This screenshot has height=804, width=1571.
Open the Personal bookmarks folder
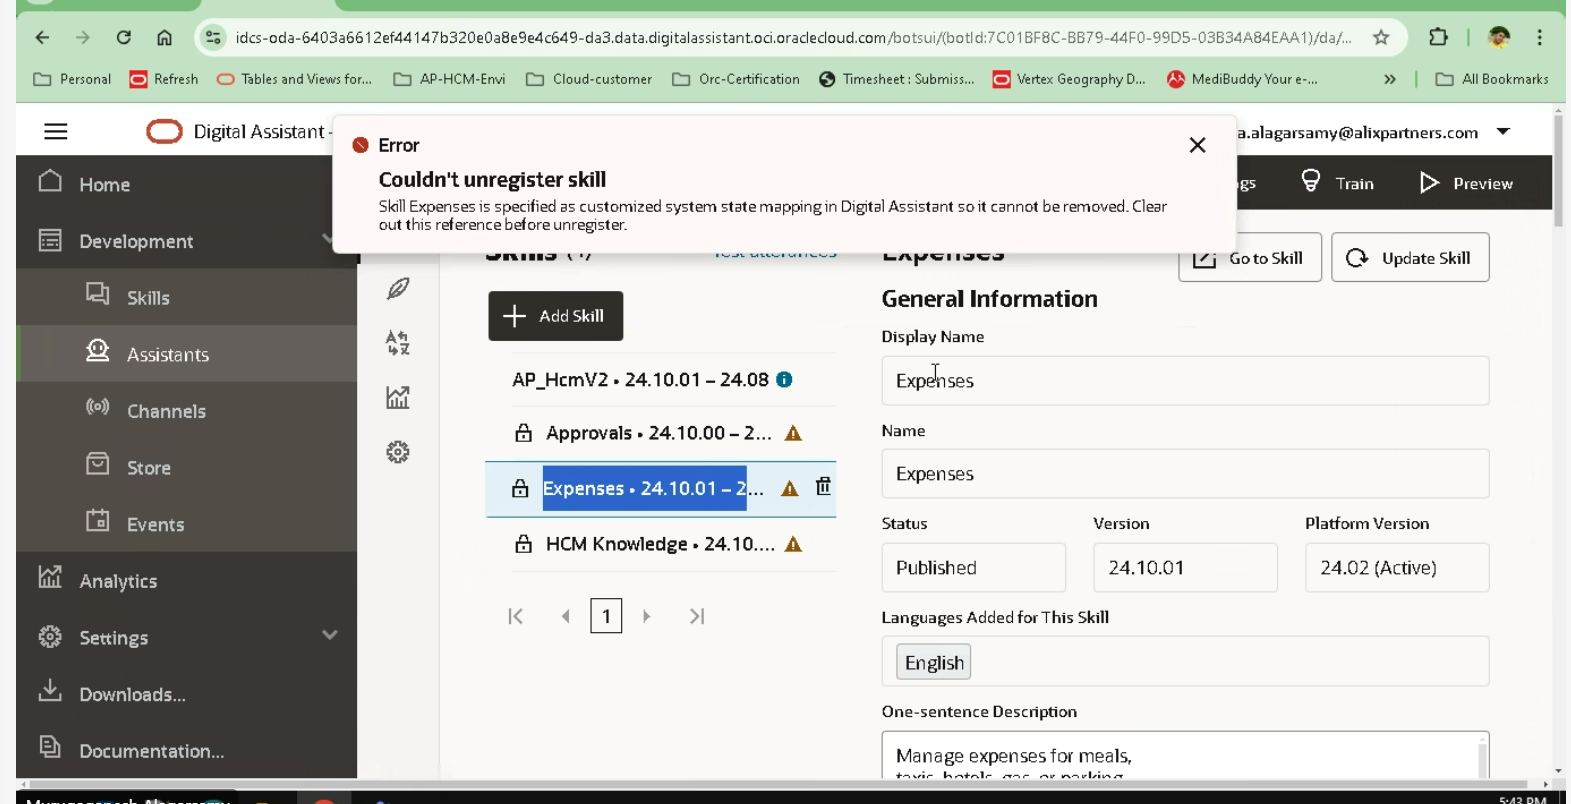click(x=72, y=79)
